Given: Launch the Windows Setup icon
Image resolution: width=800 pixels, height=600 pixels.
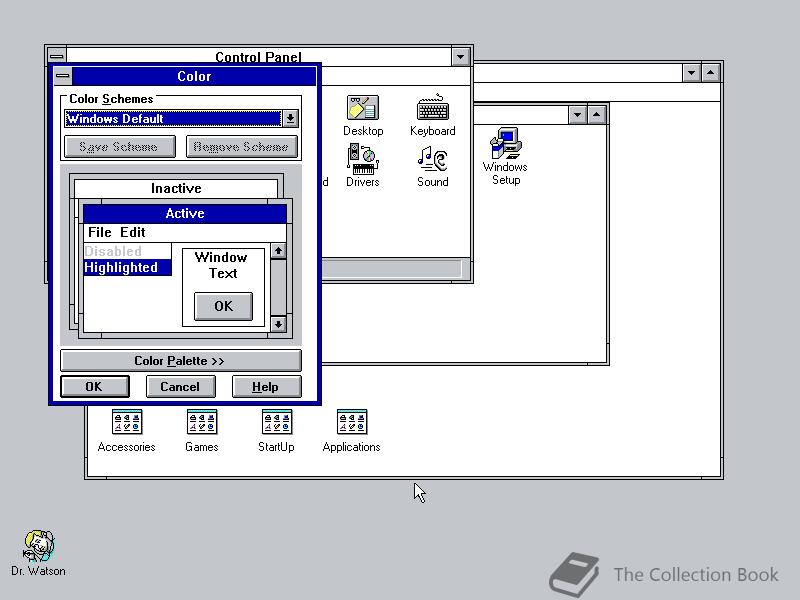Looking at the screenshot, I should click(x=506, y=157).
